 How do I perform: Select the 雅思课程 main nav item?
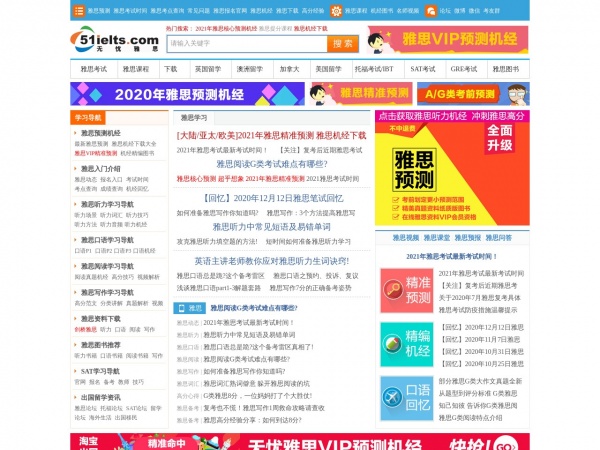tap(135, 69)
